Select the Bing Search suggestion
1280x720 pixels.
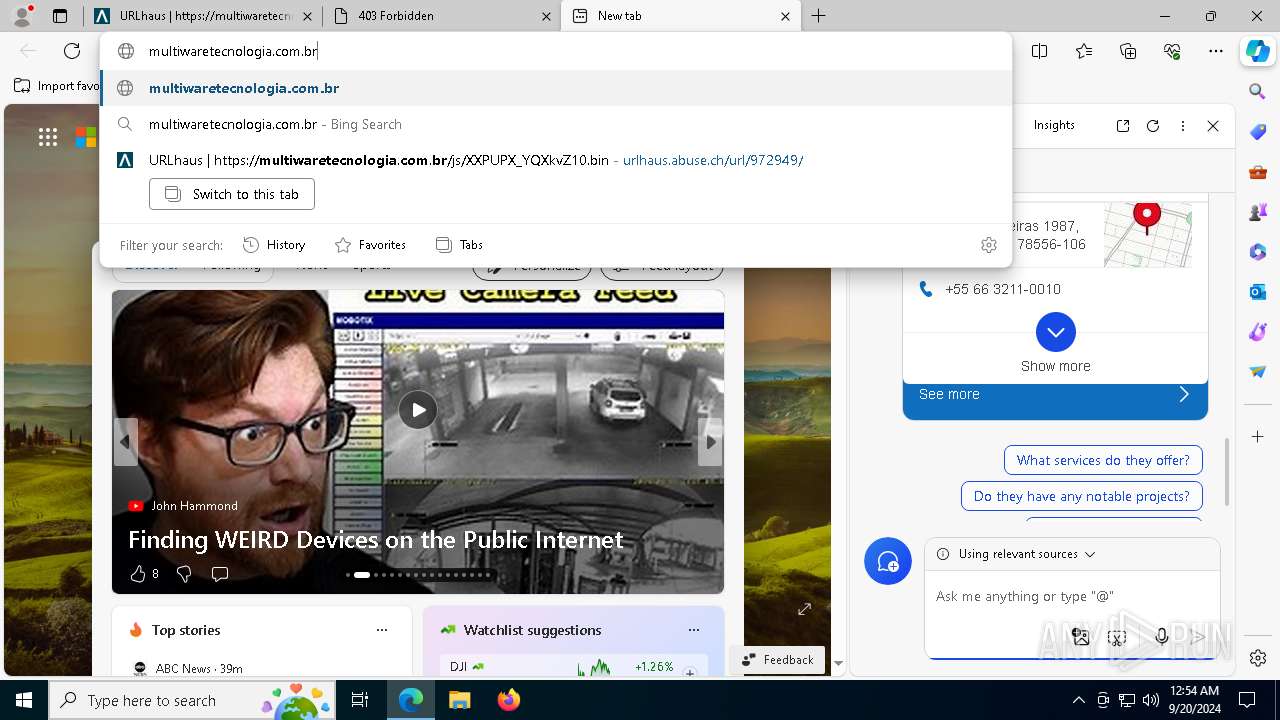(x=556, y=124)
